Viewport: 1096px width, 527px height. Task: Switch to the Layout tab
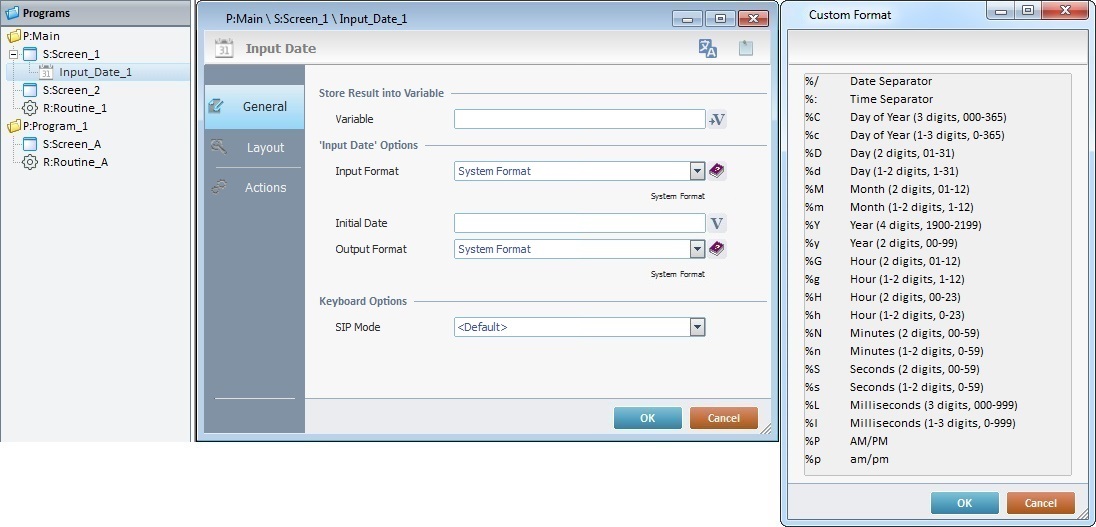(265, 147)
